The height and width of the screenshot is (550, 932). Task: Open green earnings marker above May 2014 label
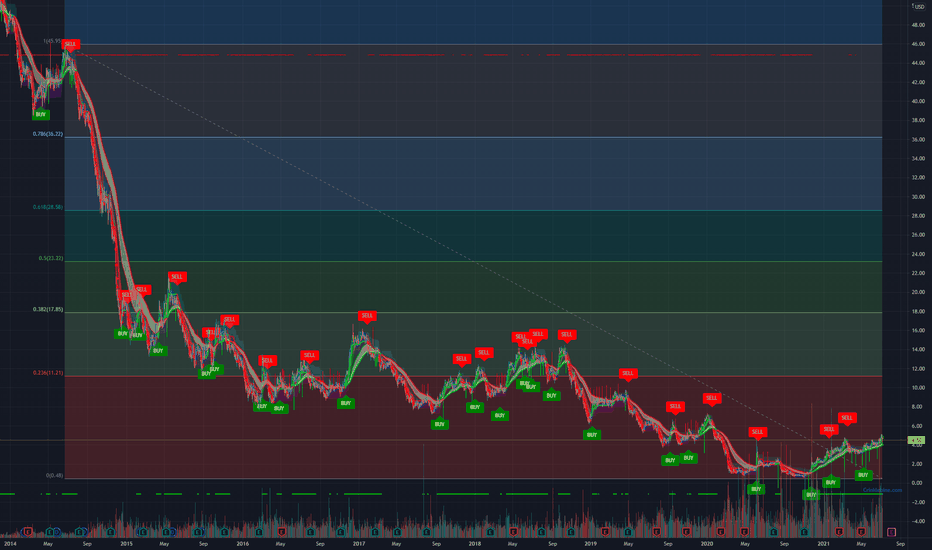49,532
